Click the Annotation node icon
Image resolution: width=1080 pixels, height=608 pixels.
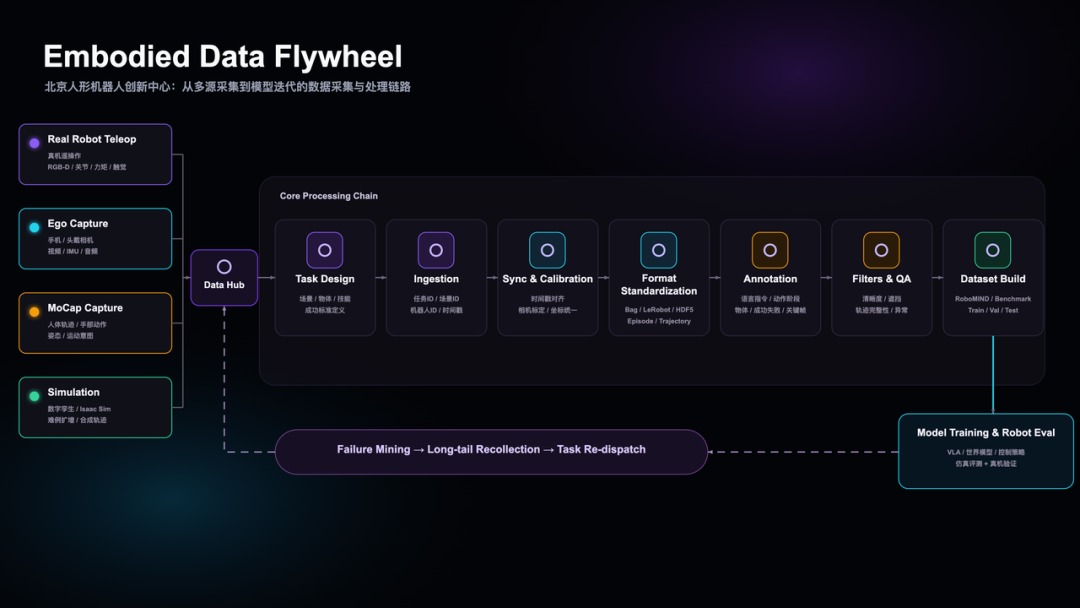tap(770, 250)
